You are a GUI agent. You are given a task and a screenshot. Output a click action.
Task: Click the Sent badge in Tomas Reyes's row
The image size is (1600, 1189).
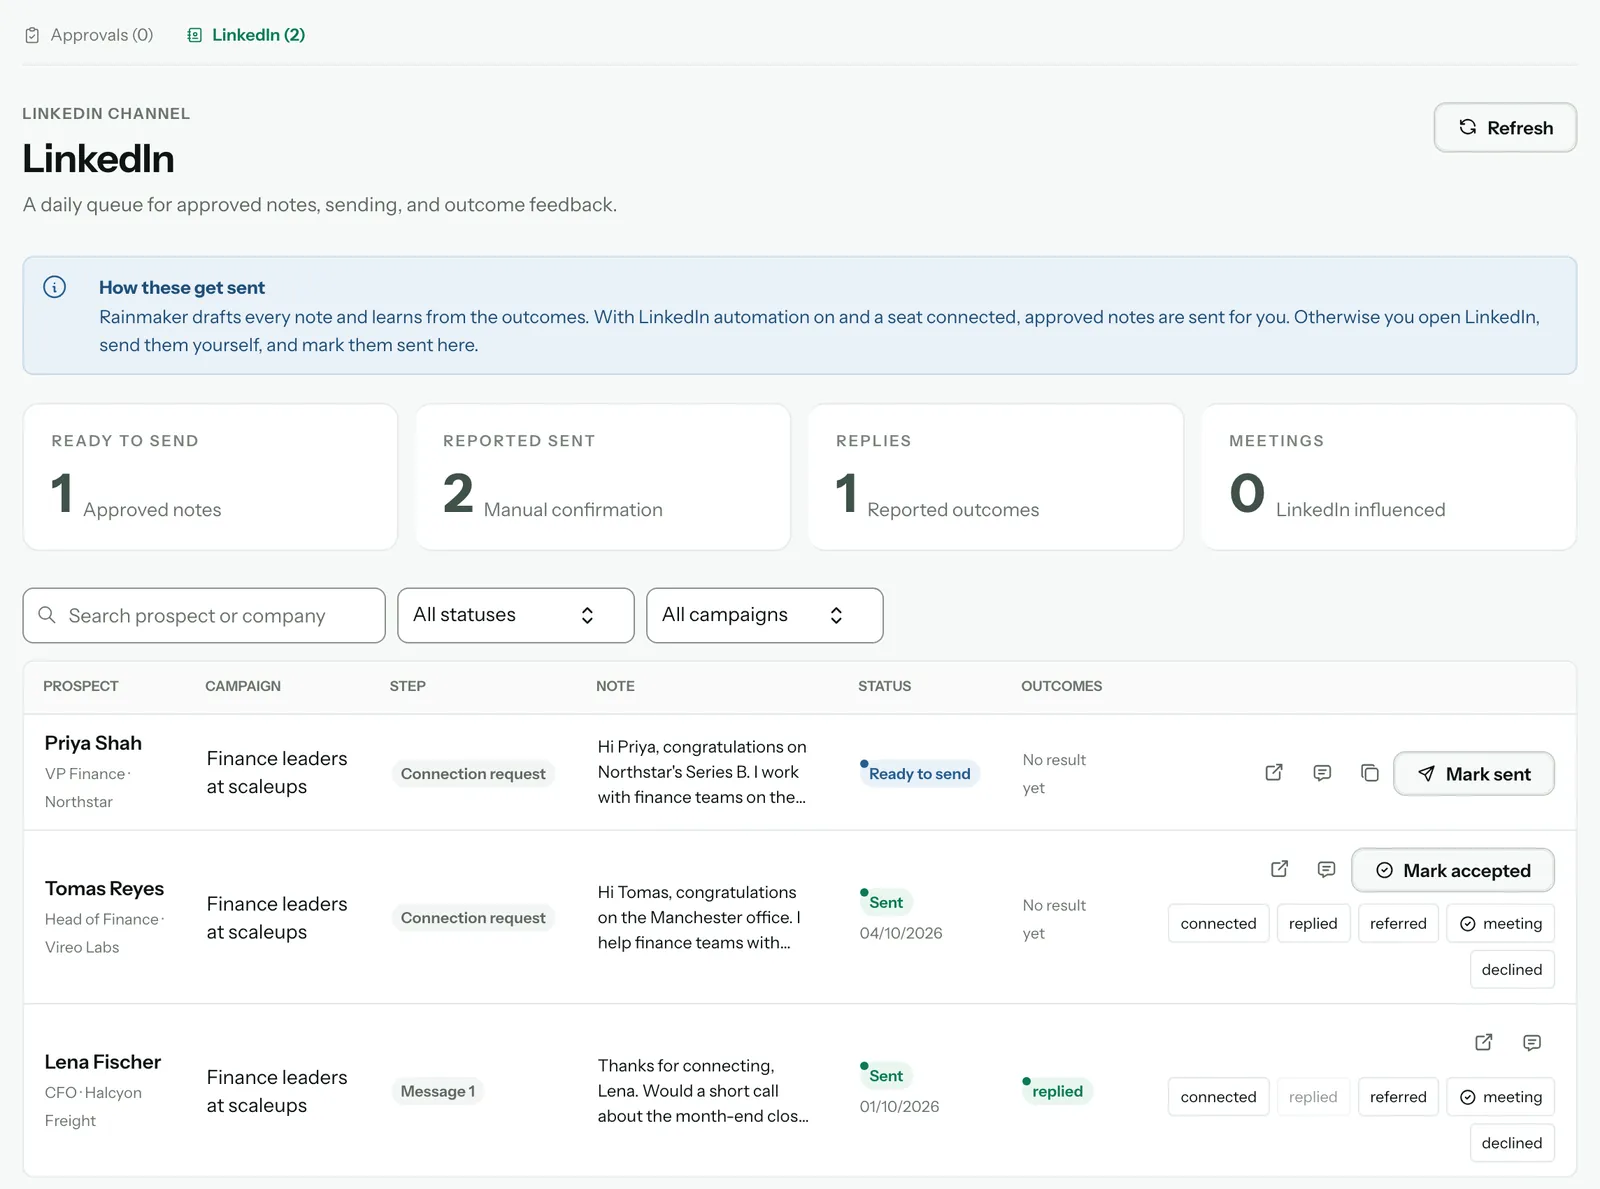click(885, 902)
